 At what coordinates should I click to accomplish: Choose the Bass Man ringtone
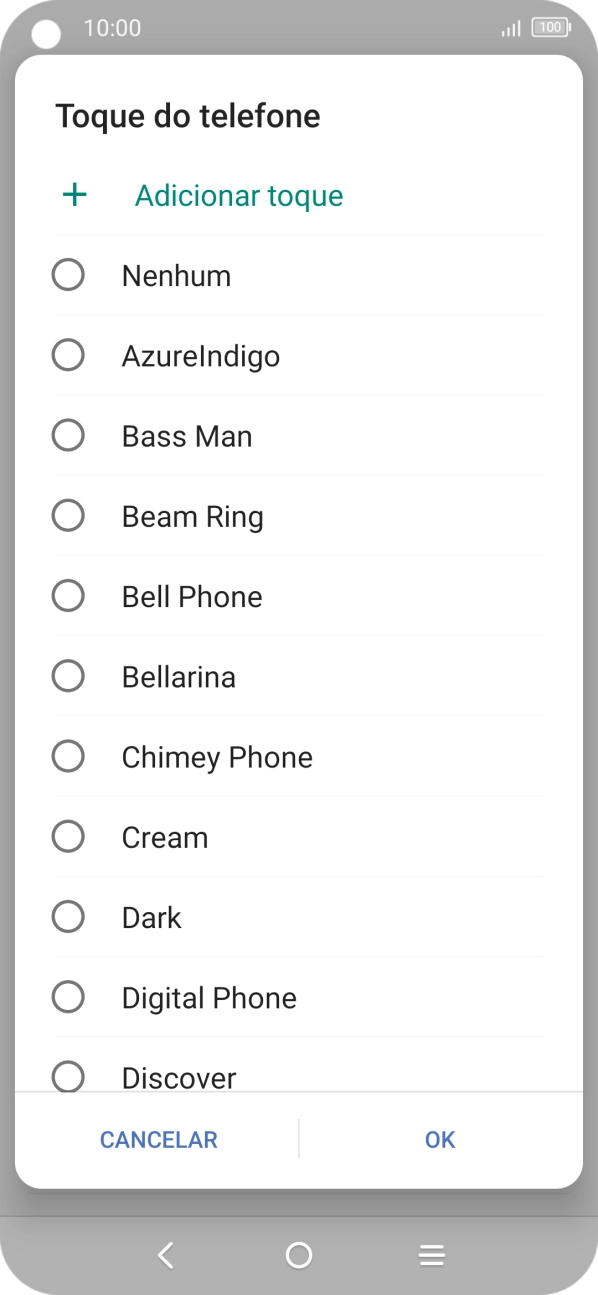tap(68, 435)
